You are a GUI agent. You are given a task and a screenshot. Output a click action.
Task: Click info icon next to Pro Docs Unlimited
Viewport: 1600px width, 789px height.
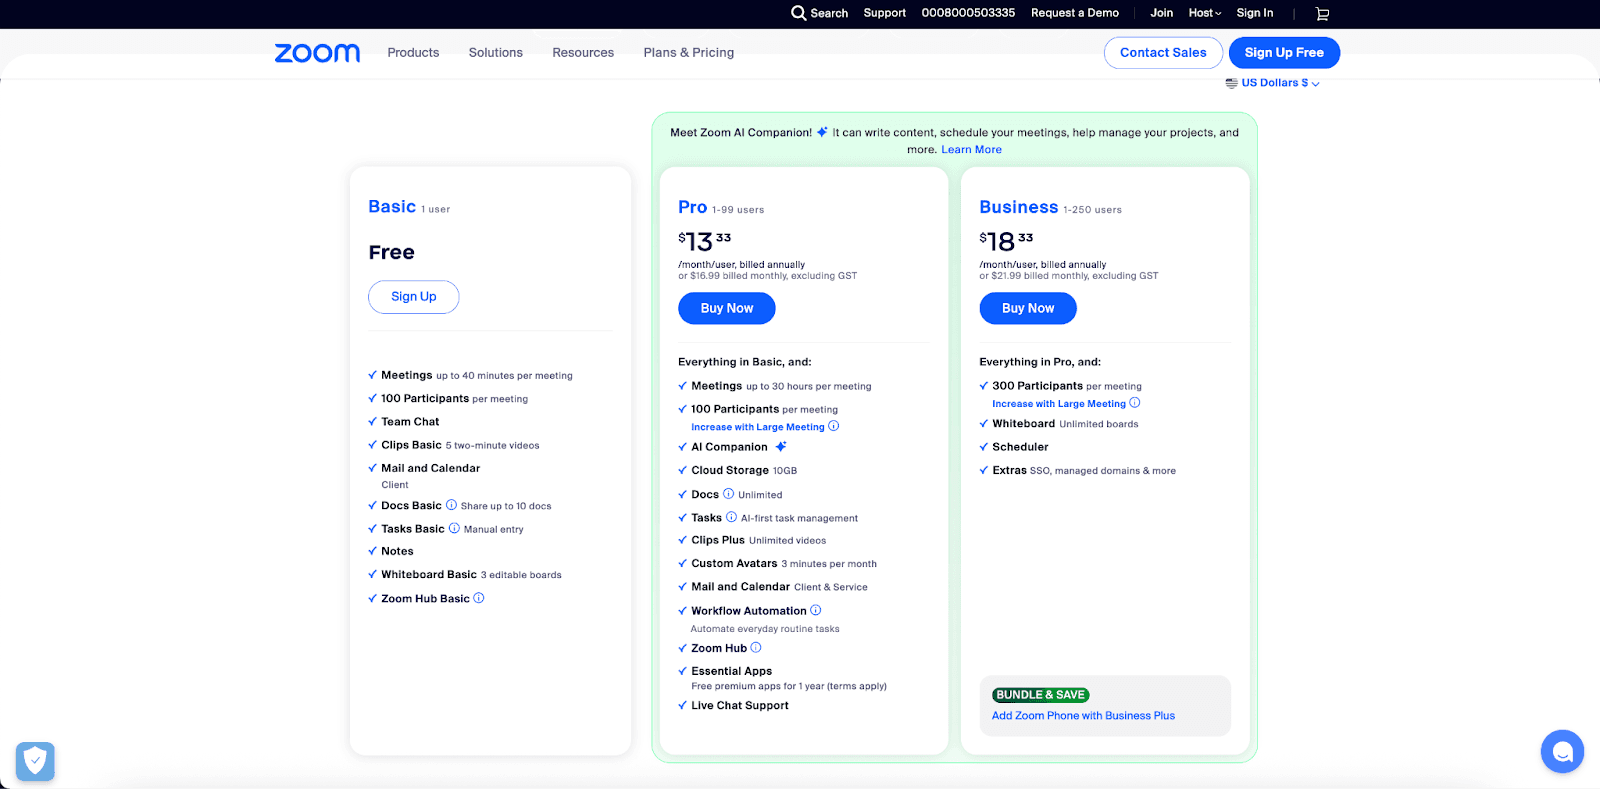click(x=729, y=494)
